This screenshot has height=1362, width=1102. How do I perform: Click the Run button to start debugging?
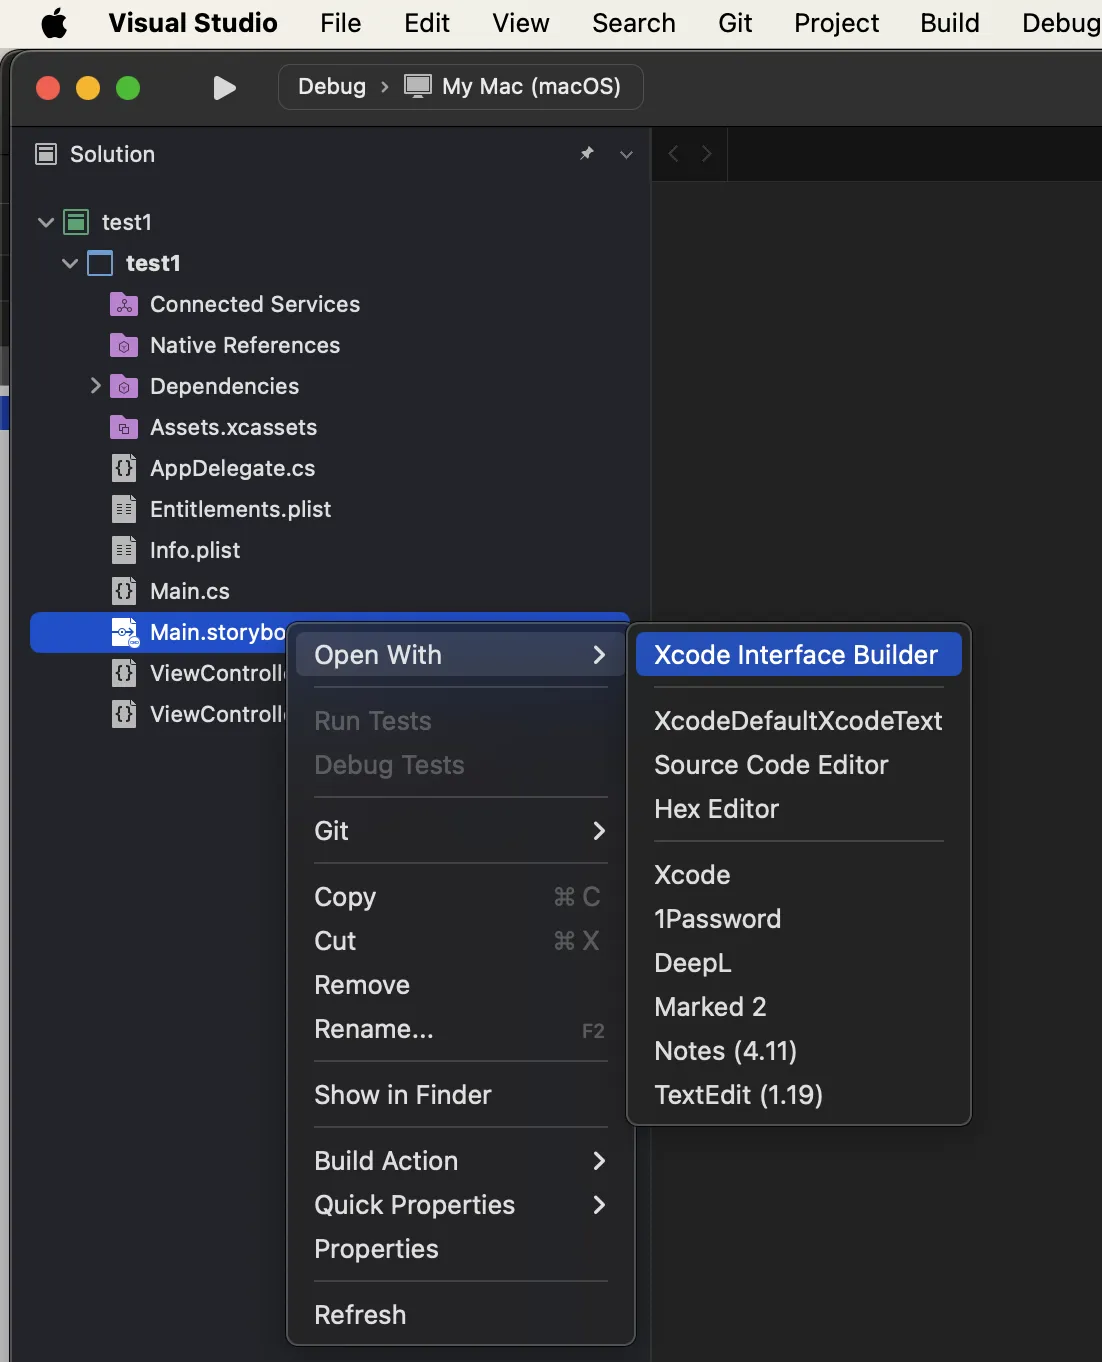point(224,87)
